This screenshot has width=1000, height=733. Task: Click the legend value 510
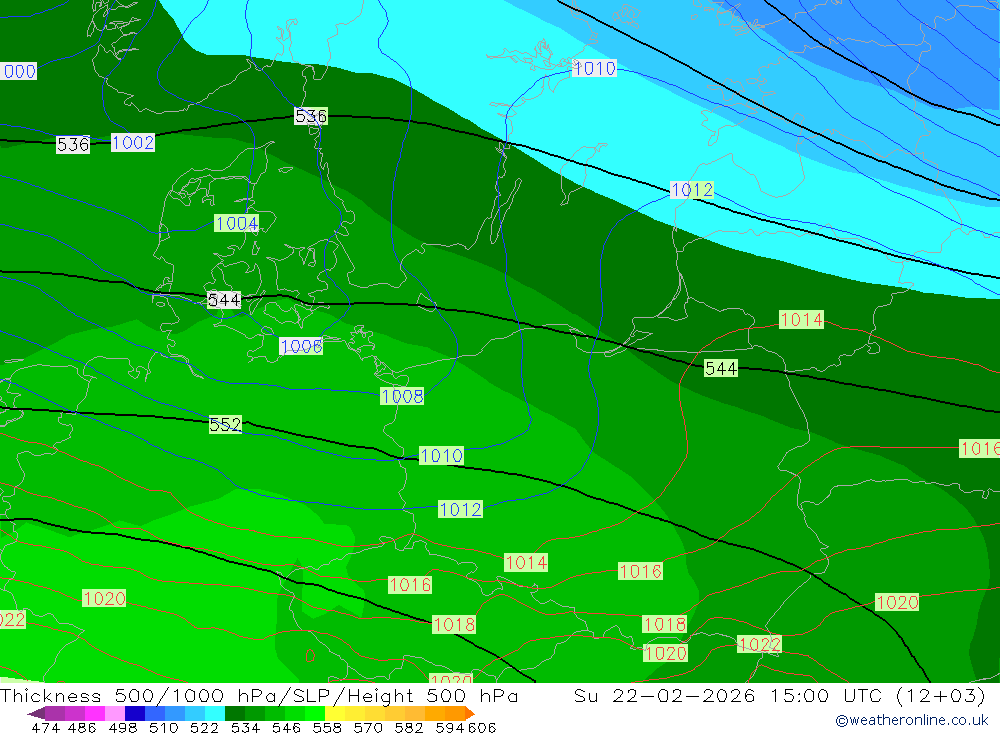[x=163, y=727]
